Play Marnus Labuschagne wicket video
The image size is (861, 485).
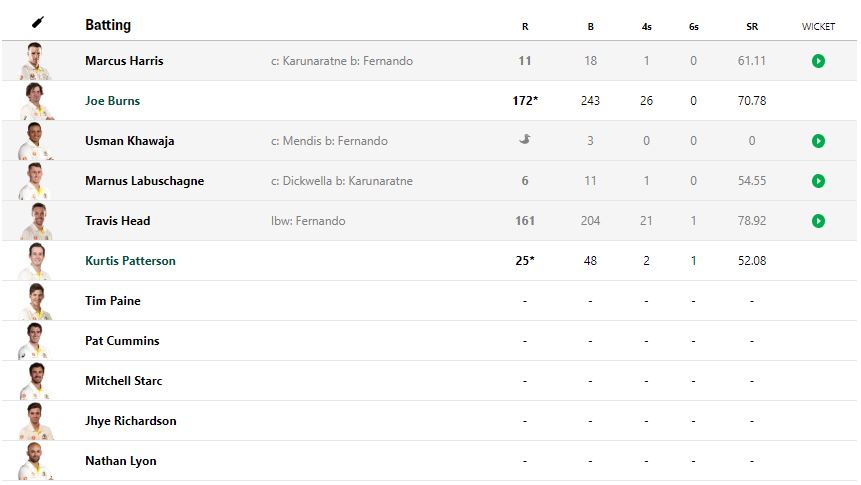[818, 181]
